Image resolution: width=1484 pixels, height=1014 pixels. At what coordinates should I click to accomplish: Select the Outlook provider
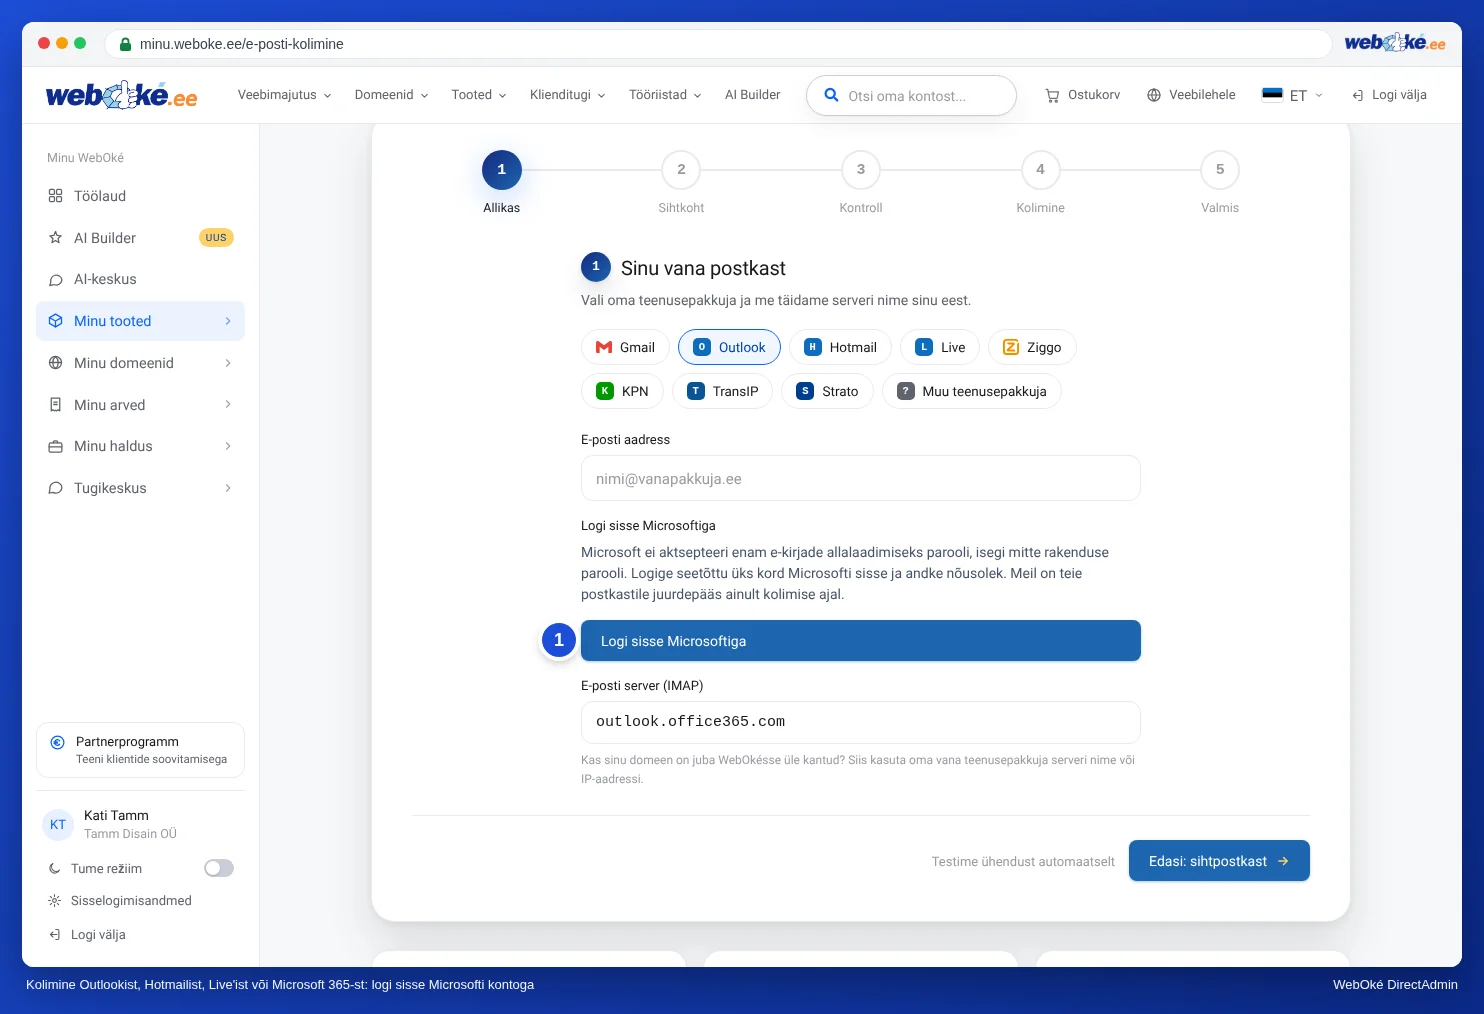(x=729, y=347)
